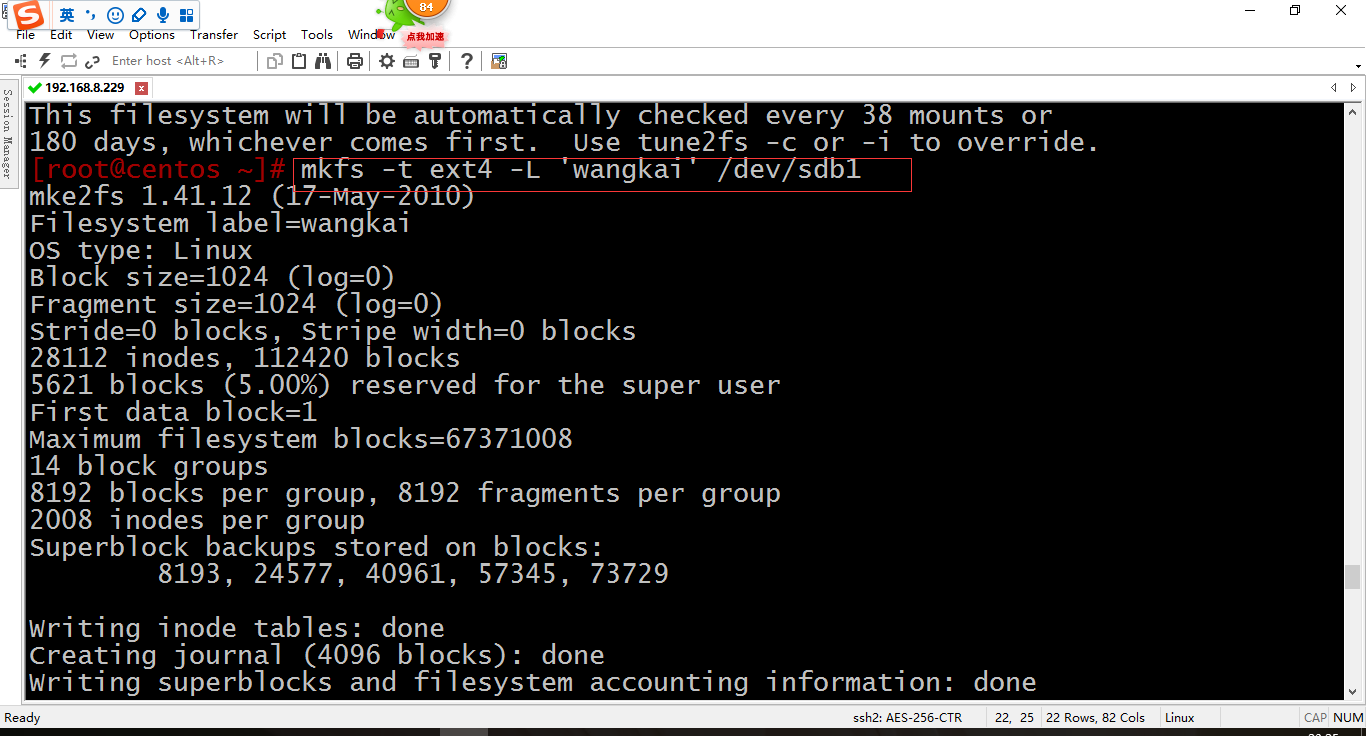Open the Script menu
This screenshot has width=1366, height=736.
click(270, 35)
